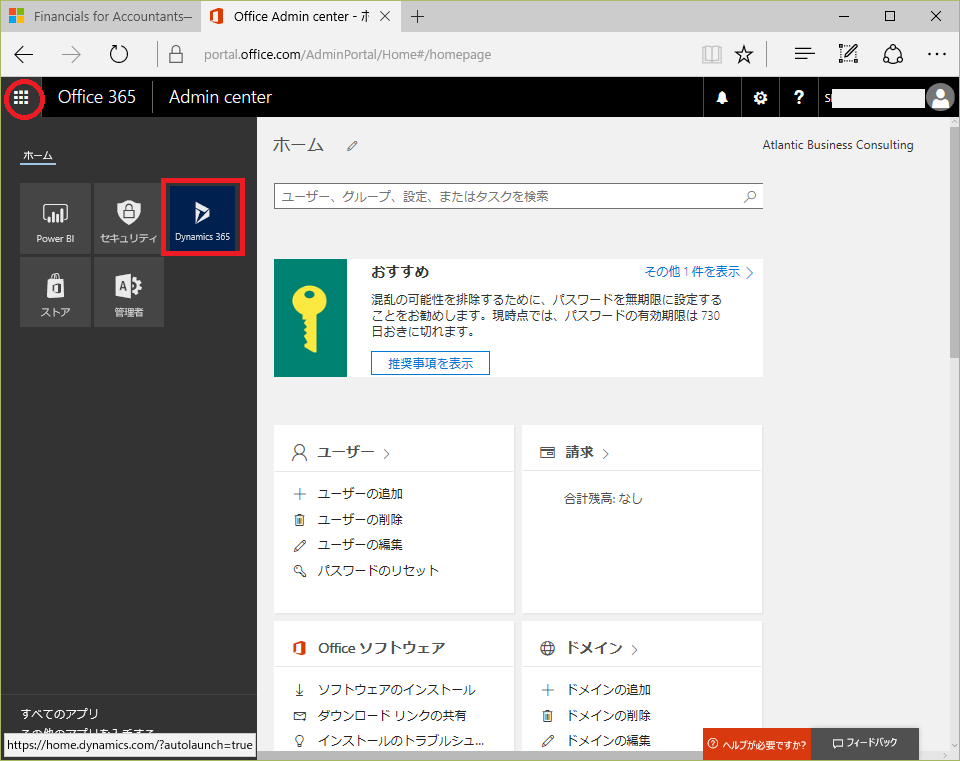
Task: Click Admin center header label
Action: 220,97
